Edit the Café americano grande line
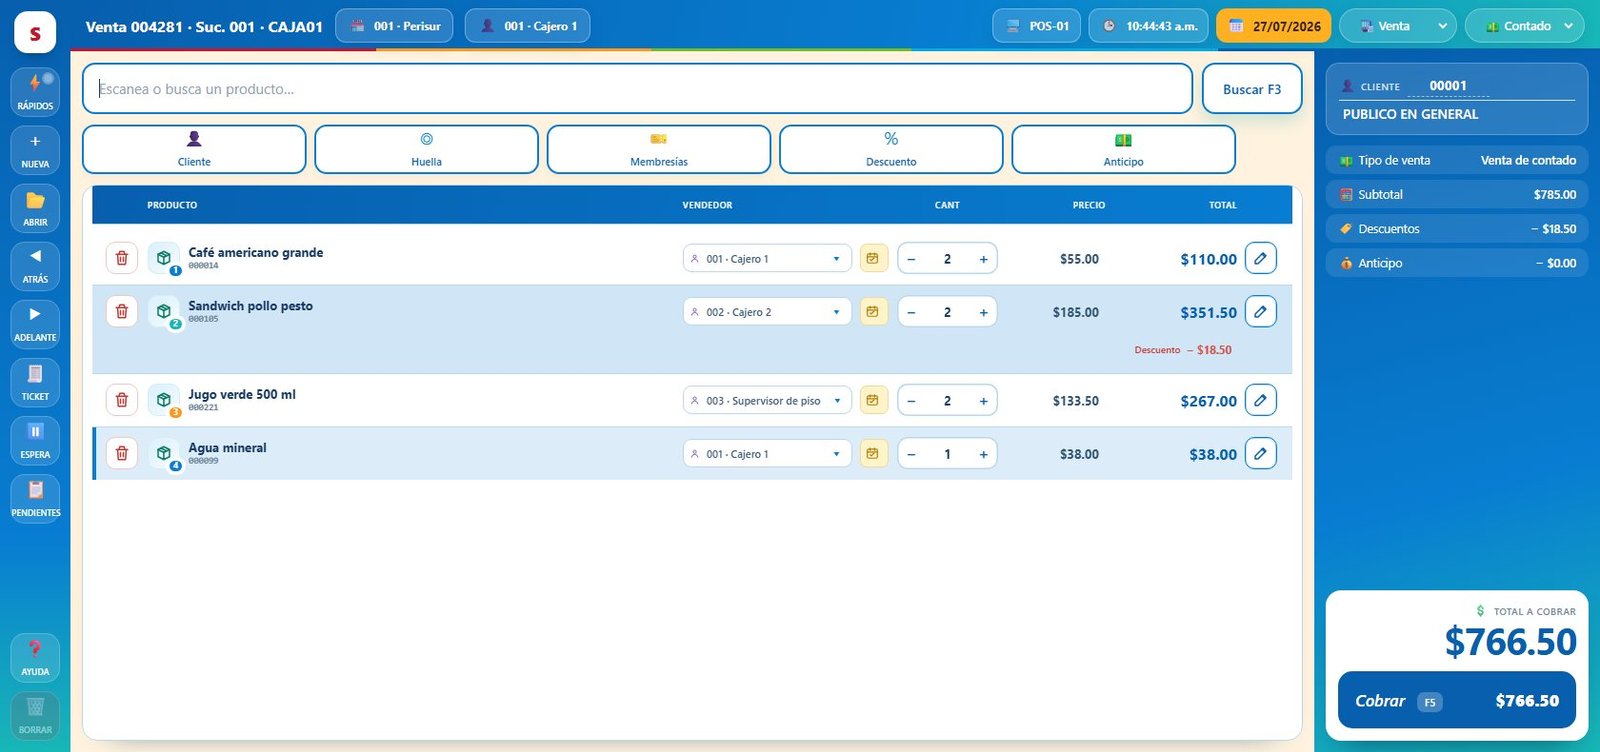The width and height of the screenshot is (1600, 752). point(1261,258)
